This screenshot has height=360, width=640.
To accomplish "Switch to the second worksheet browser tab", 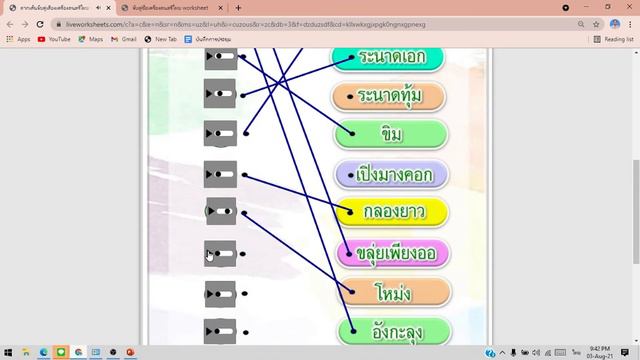I will (170, 8).
